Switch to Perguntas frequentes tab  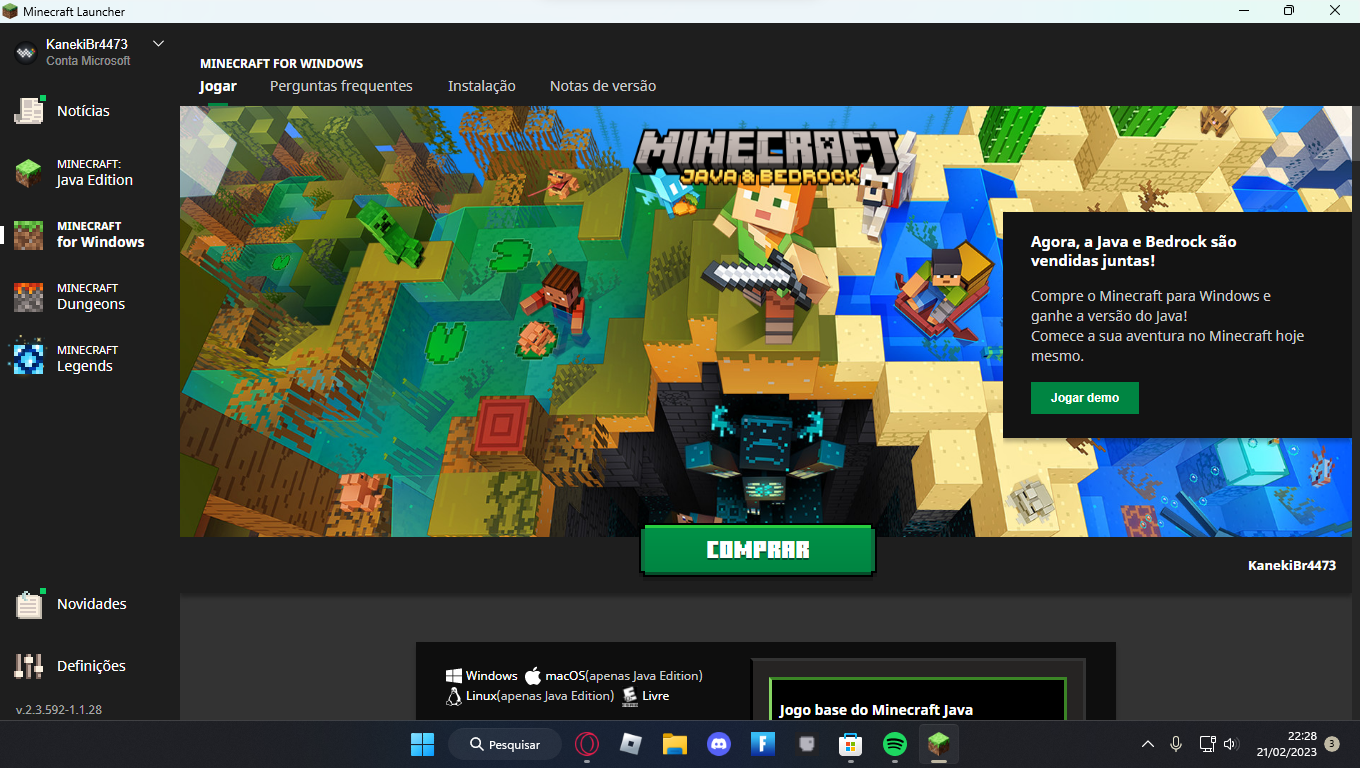pos(341,86)
